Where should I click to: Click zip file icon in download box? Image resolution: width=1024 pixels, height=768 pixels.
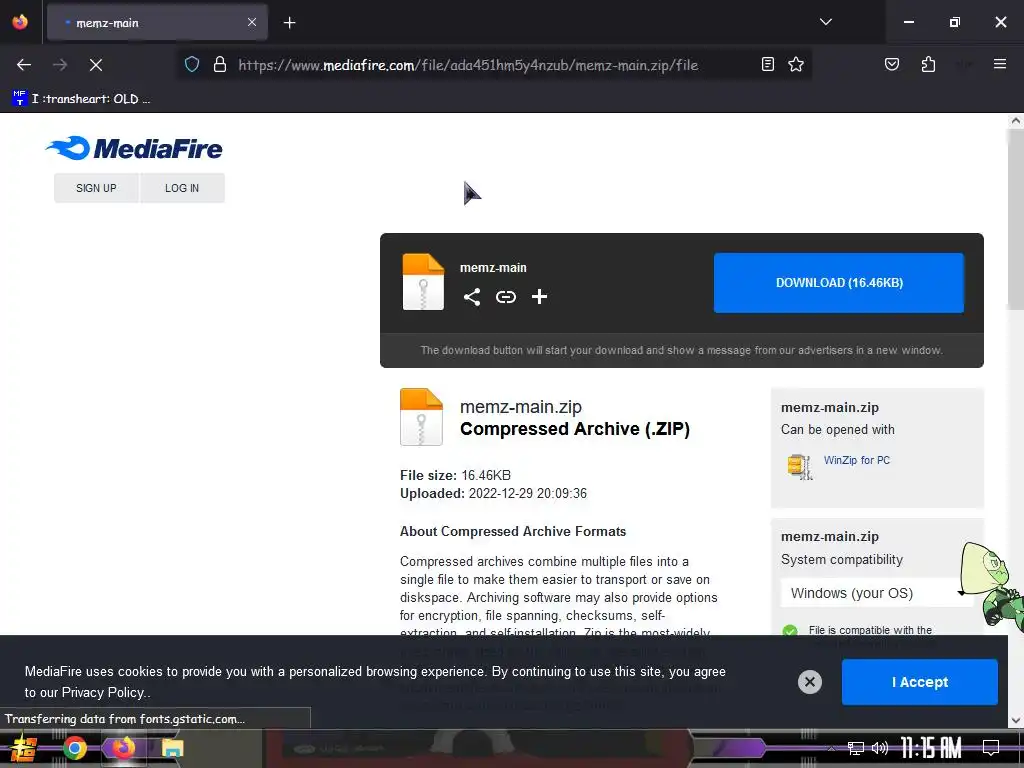pyautogui.click(x=423, y=281)
